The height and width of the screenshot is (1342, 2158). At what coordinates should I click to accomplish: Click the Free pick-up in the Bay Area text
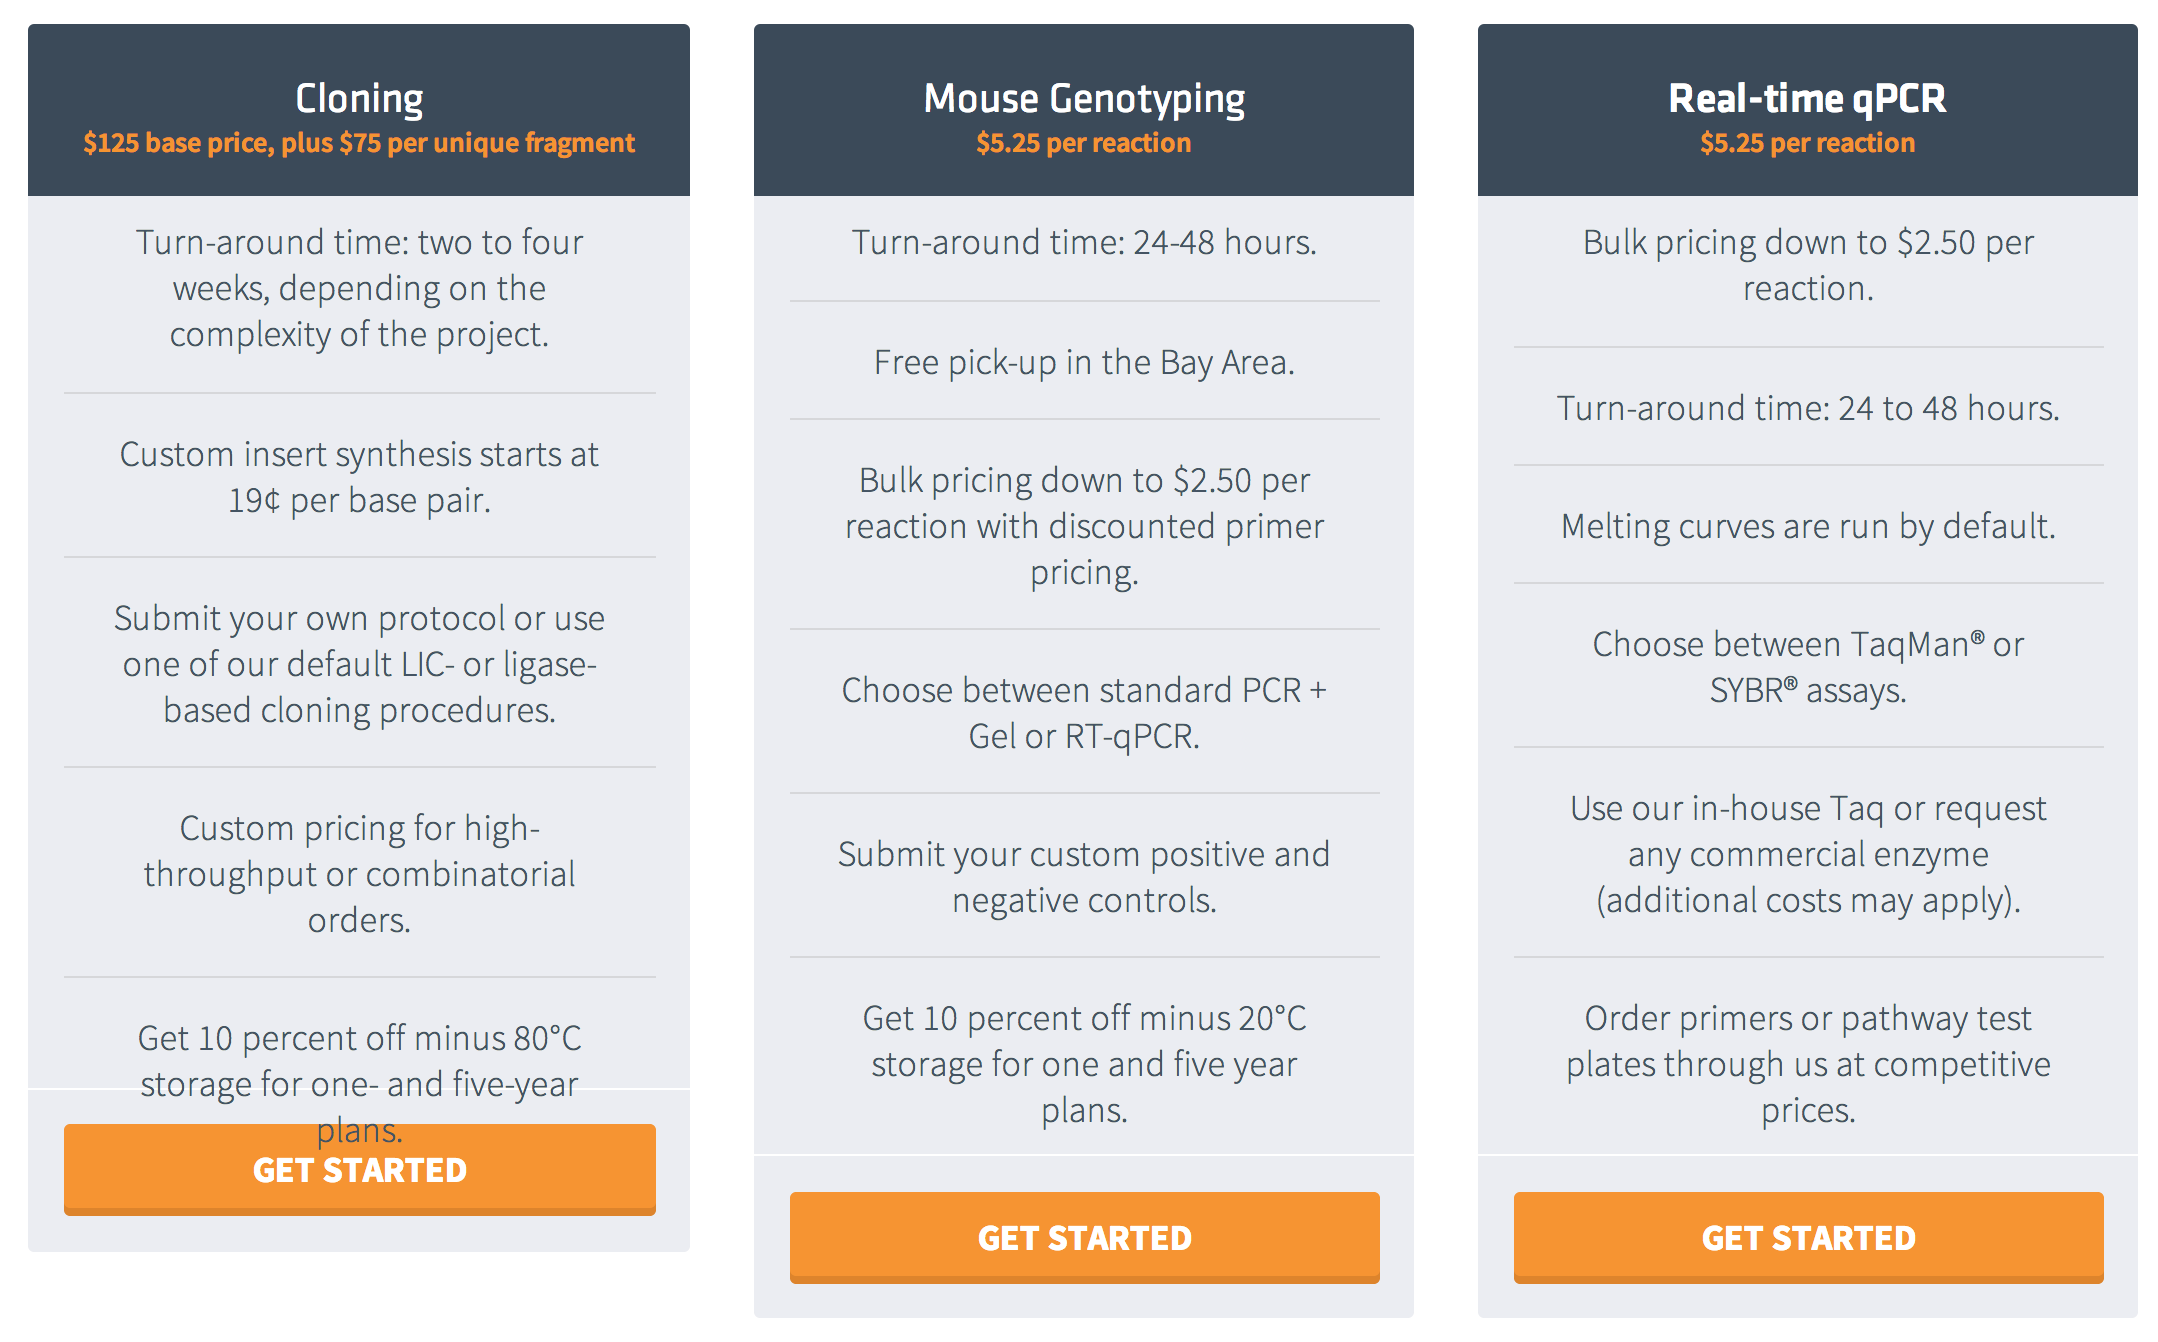click(x=1084, y=362)
